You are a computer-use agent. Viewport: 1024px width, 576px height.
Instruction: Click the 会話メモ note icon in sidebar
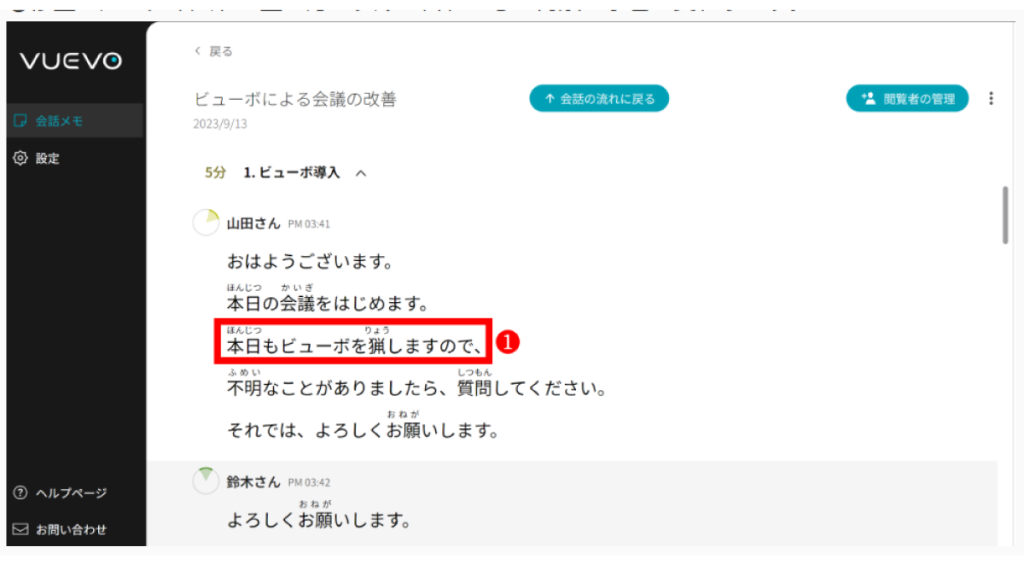coord(20,121)
